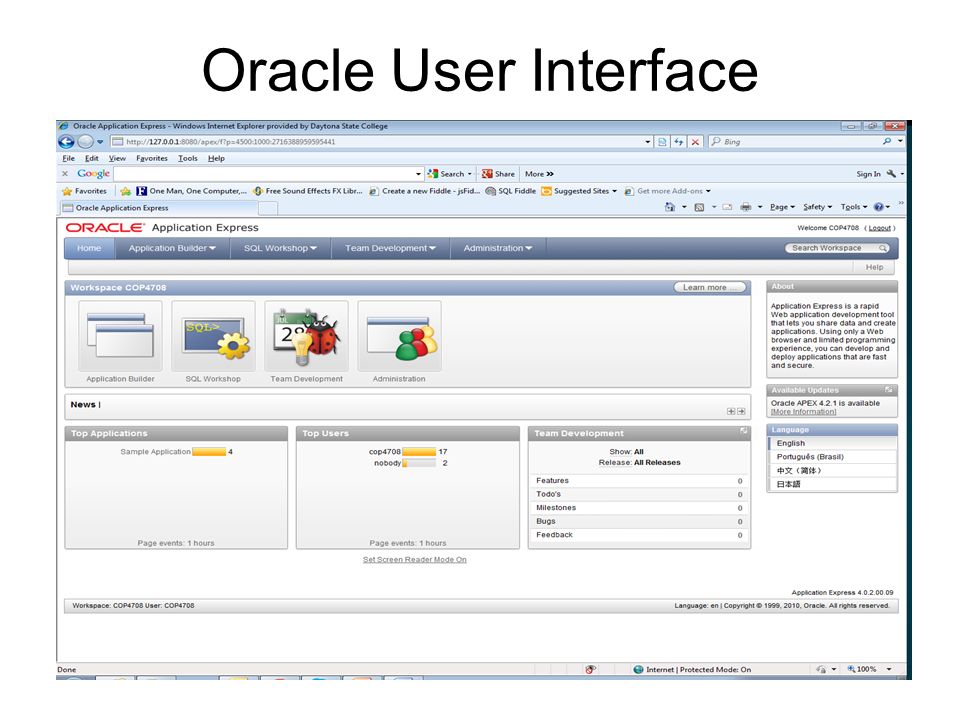The height and width of the screenshot is (720, 960).
Task: Click the Bing search magnifier icon
Action: click(887, 141)
